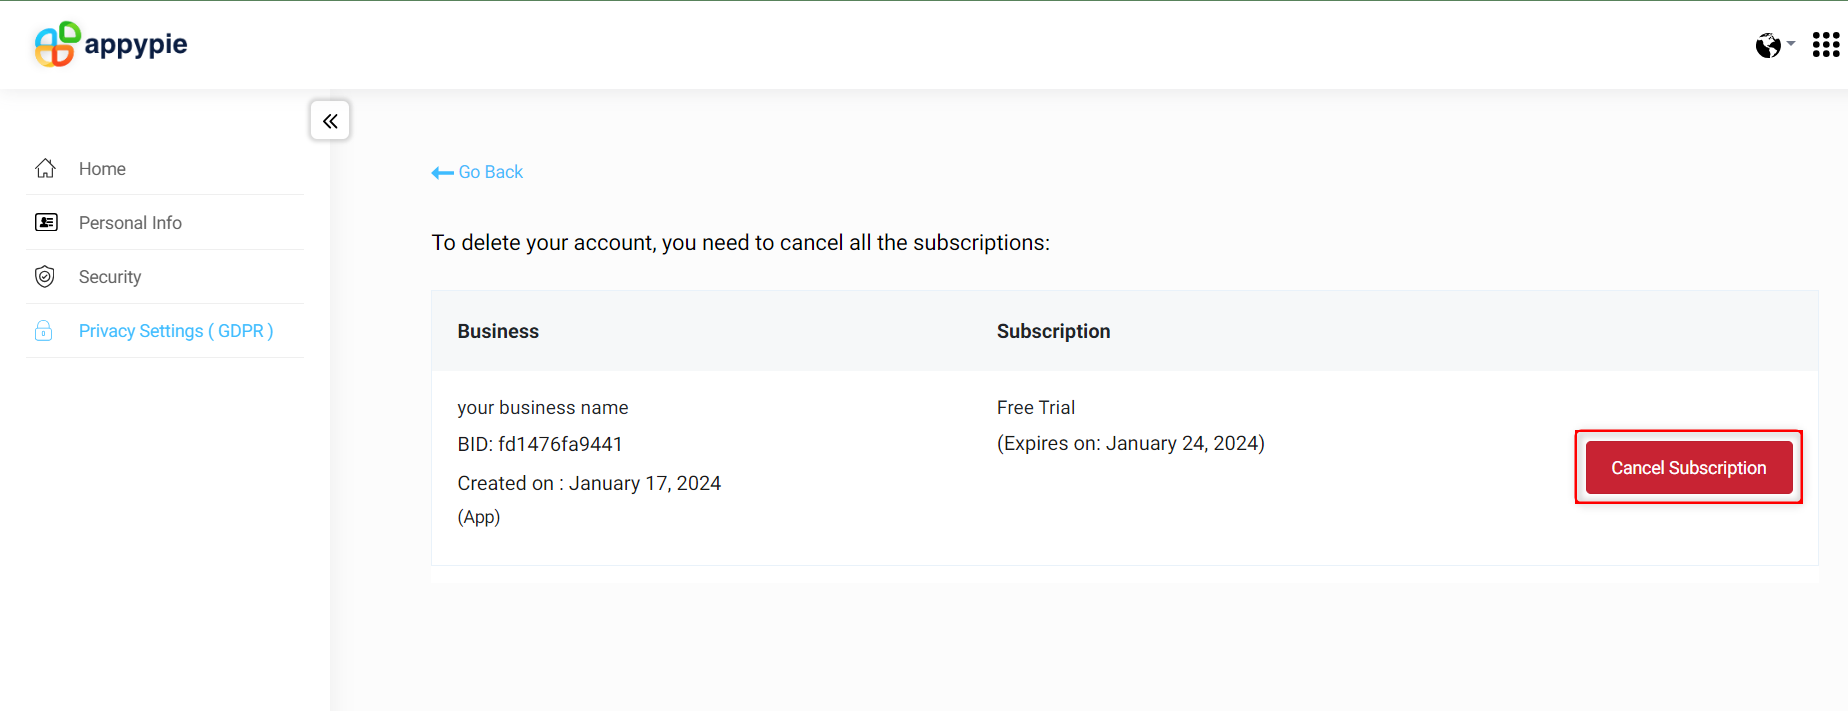Click the Security shield icon
The width and height of the screenshot is (1848, 711).
point(45,277)
